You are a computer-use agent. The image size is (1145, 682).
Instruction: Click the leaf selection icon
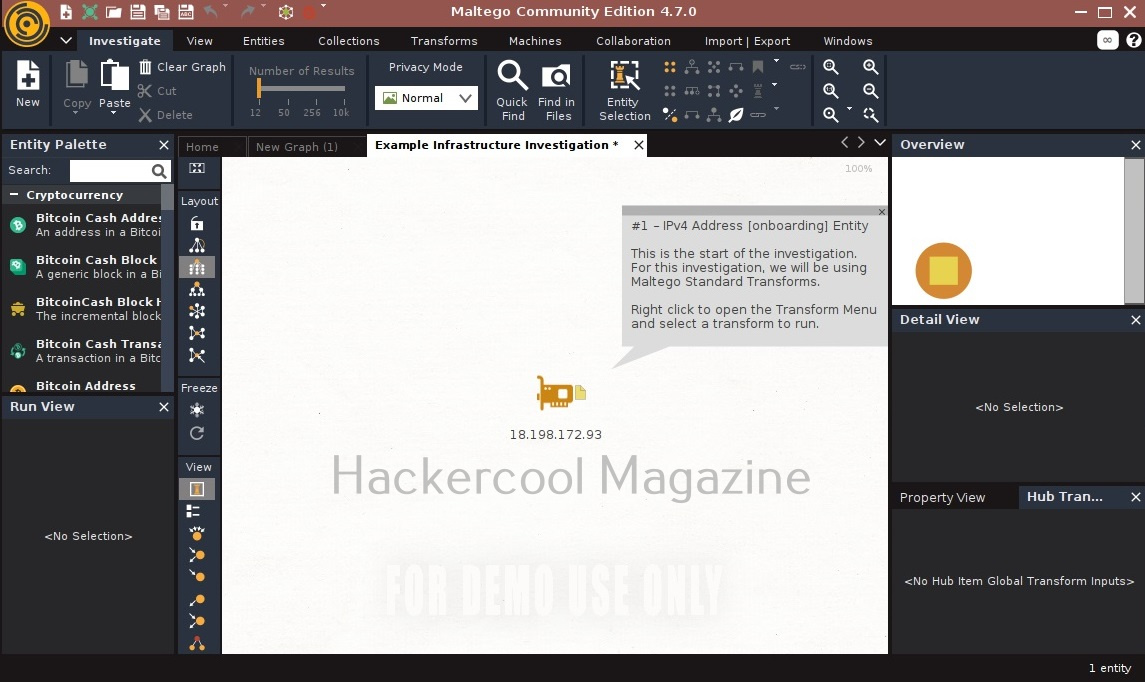click(x=736, y=115)
